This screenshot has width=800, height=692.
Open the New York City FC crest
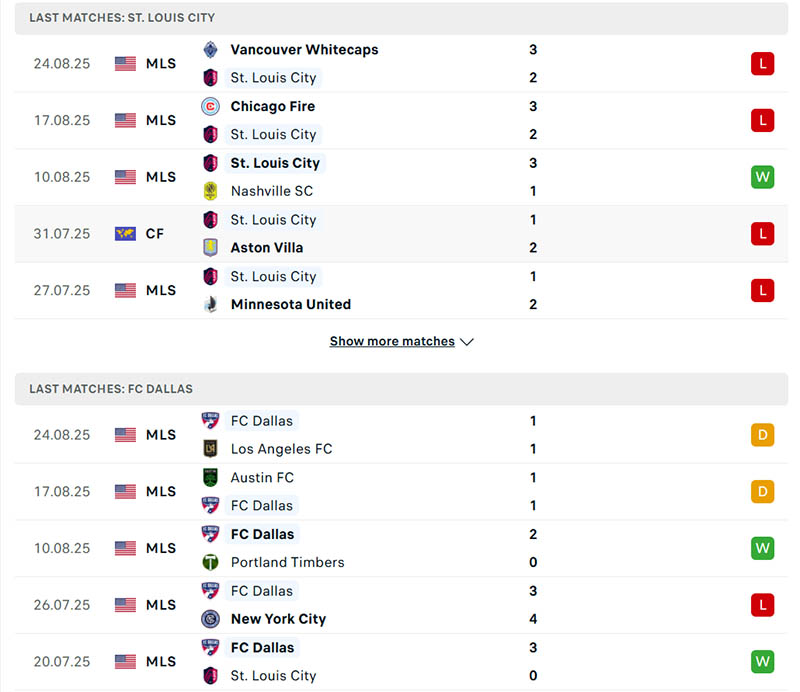point(211,619)
